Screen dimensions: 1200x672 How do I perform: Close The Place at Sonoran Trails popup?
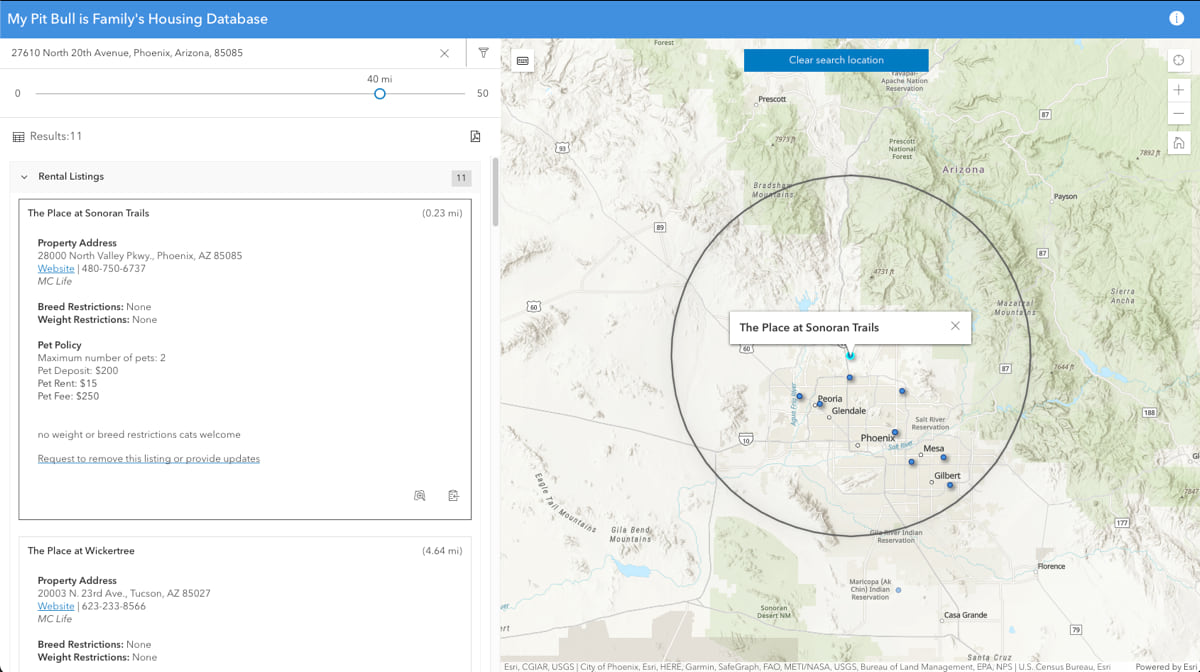[x=955, y=326]
